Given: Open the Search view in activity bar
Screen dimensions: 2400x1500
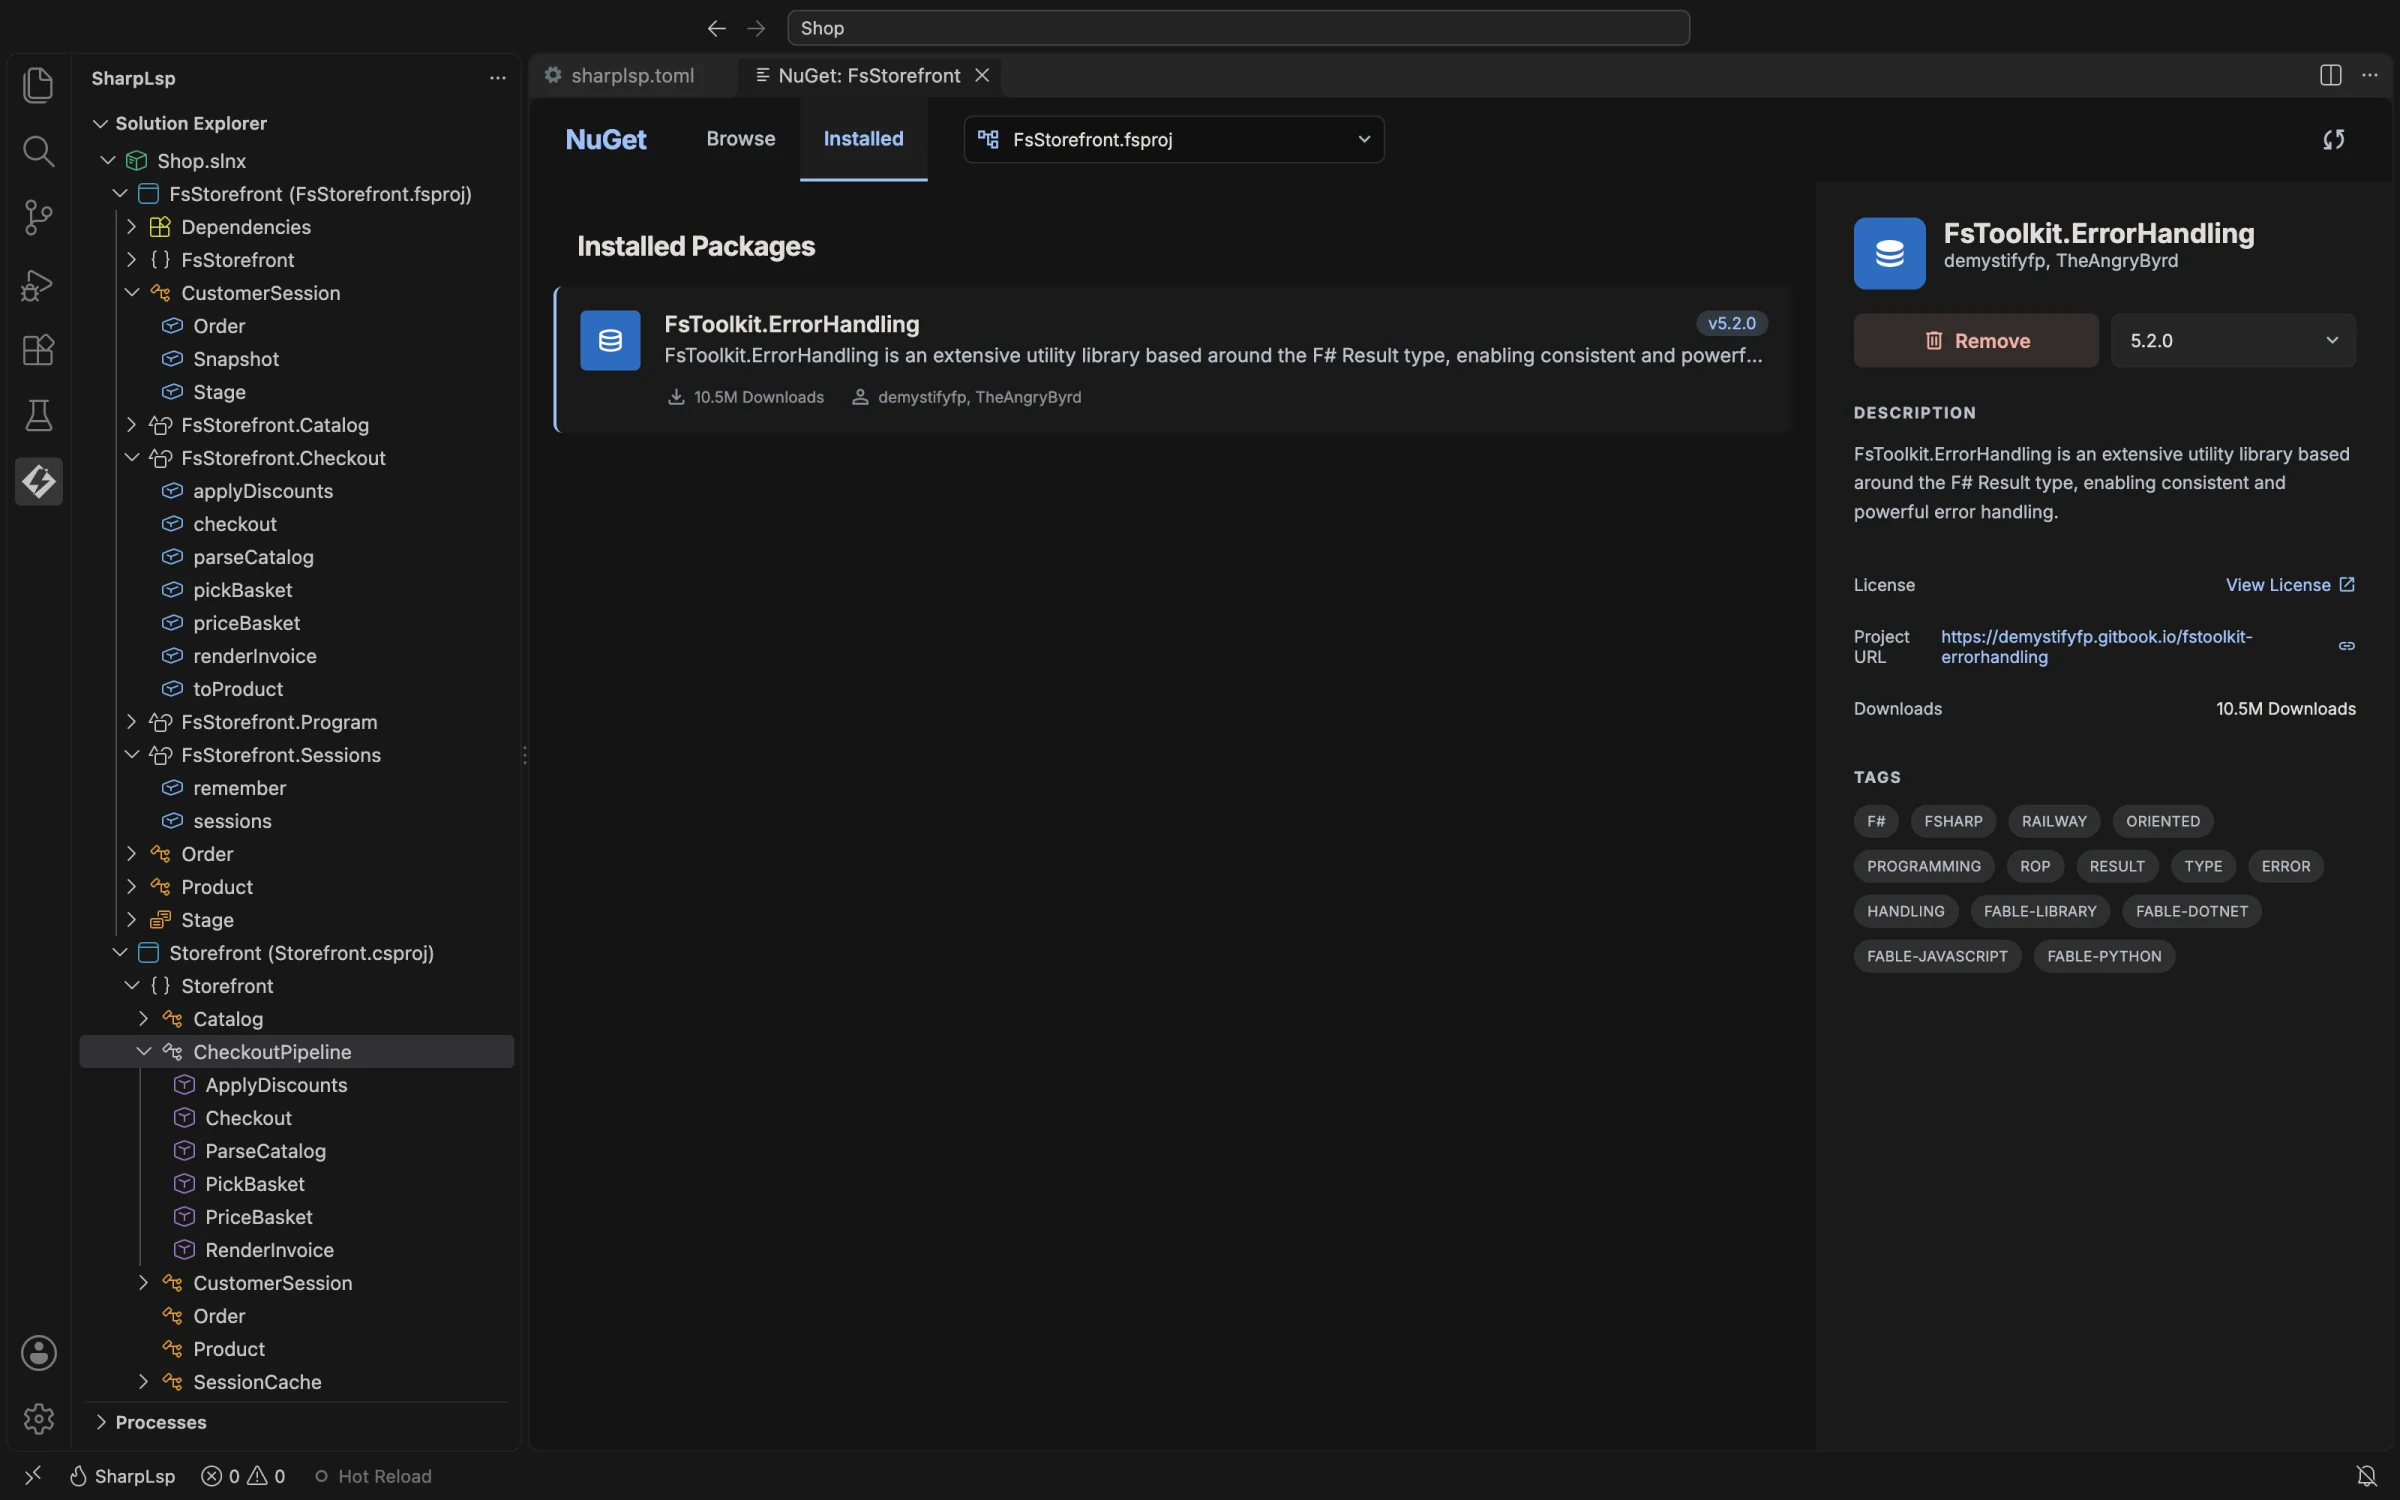Looking at the screenshot, I should tap(38, 151).
